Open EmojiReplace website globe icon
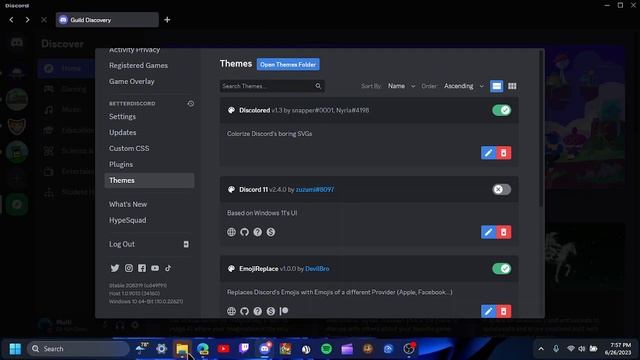The image size is (640, 360). (x=231, y=311)
